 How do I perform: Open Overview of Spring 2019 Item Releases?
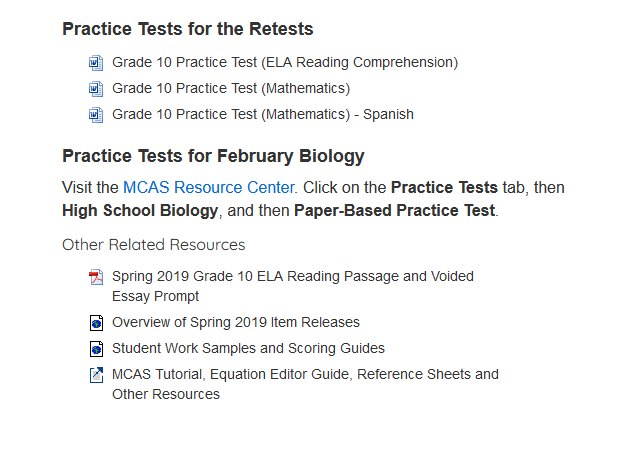(236, 322)
